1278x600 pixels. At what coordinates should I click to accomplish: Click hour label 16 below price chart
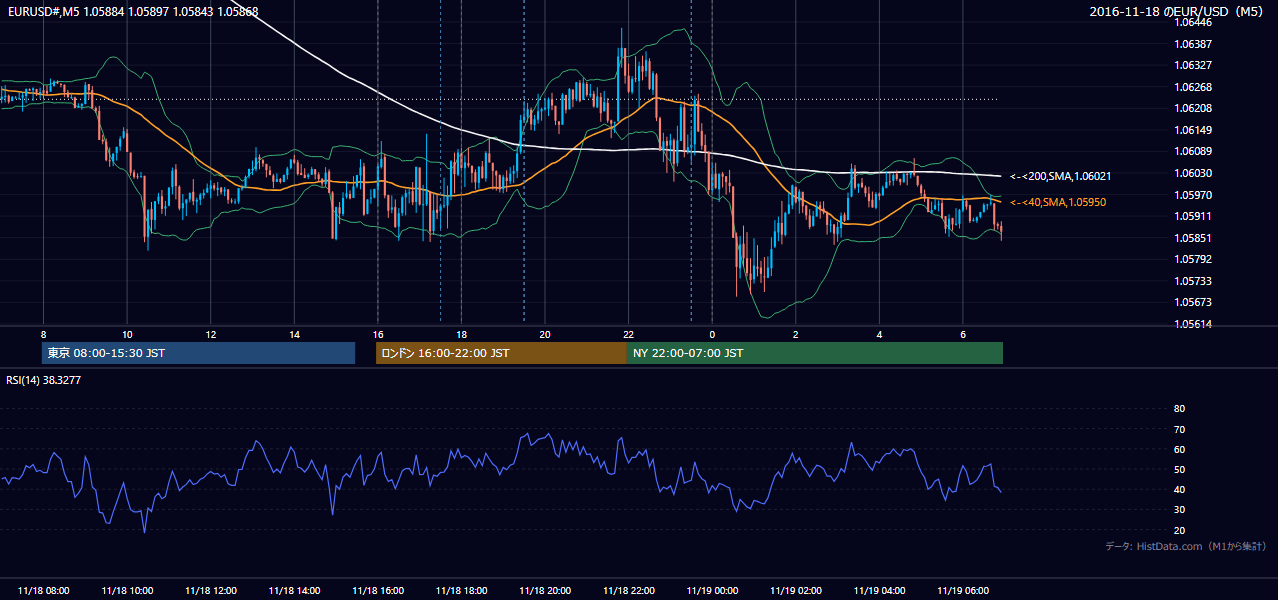tap(378, 334)
